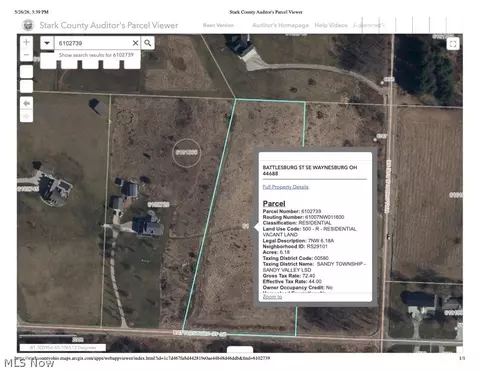Screen dimensions: 480x370
Task: Select Classification: RESIDENTIAL text
Action: [x=297, y=223]
